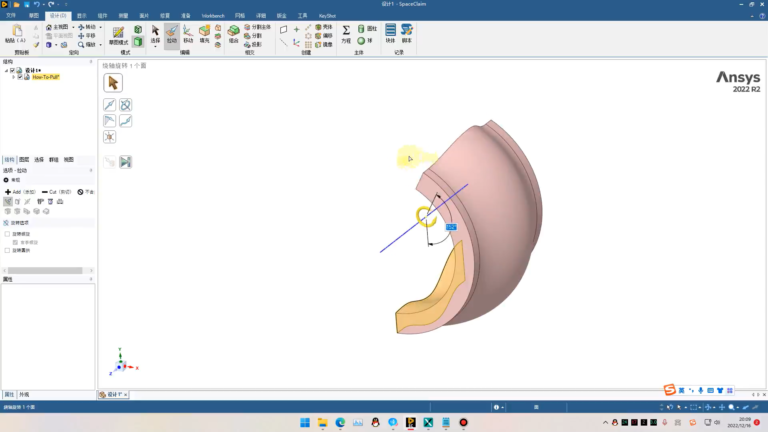This screenshot has width=768, height=432.
Task: Click the Up To tool guide play-arrow icon
Action: click(x=125, y=162)
